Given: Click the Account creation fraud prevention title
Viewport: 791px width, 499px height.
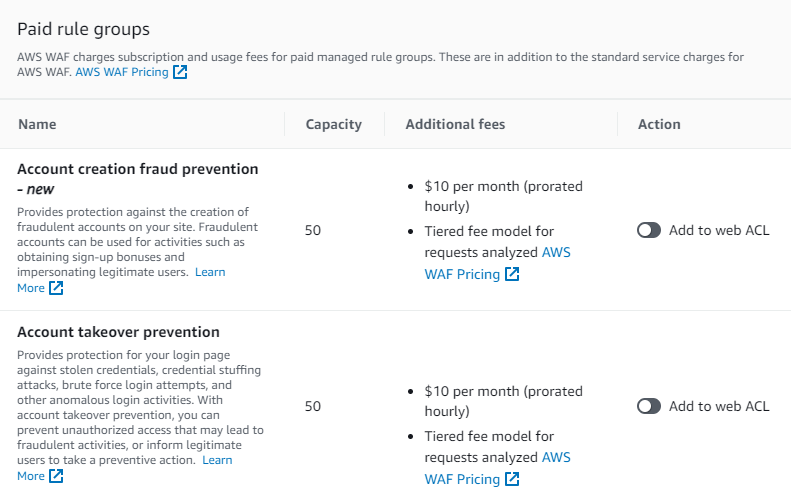Looking at the screenshot, I should [137, 169].
